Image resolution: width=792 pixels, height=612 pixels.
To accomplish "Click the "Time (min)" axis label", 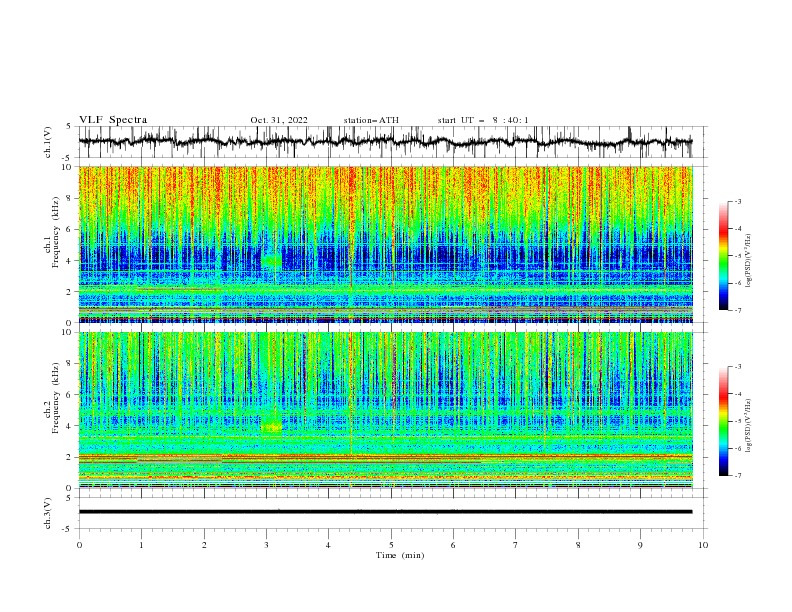I will pos(400,555).
